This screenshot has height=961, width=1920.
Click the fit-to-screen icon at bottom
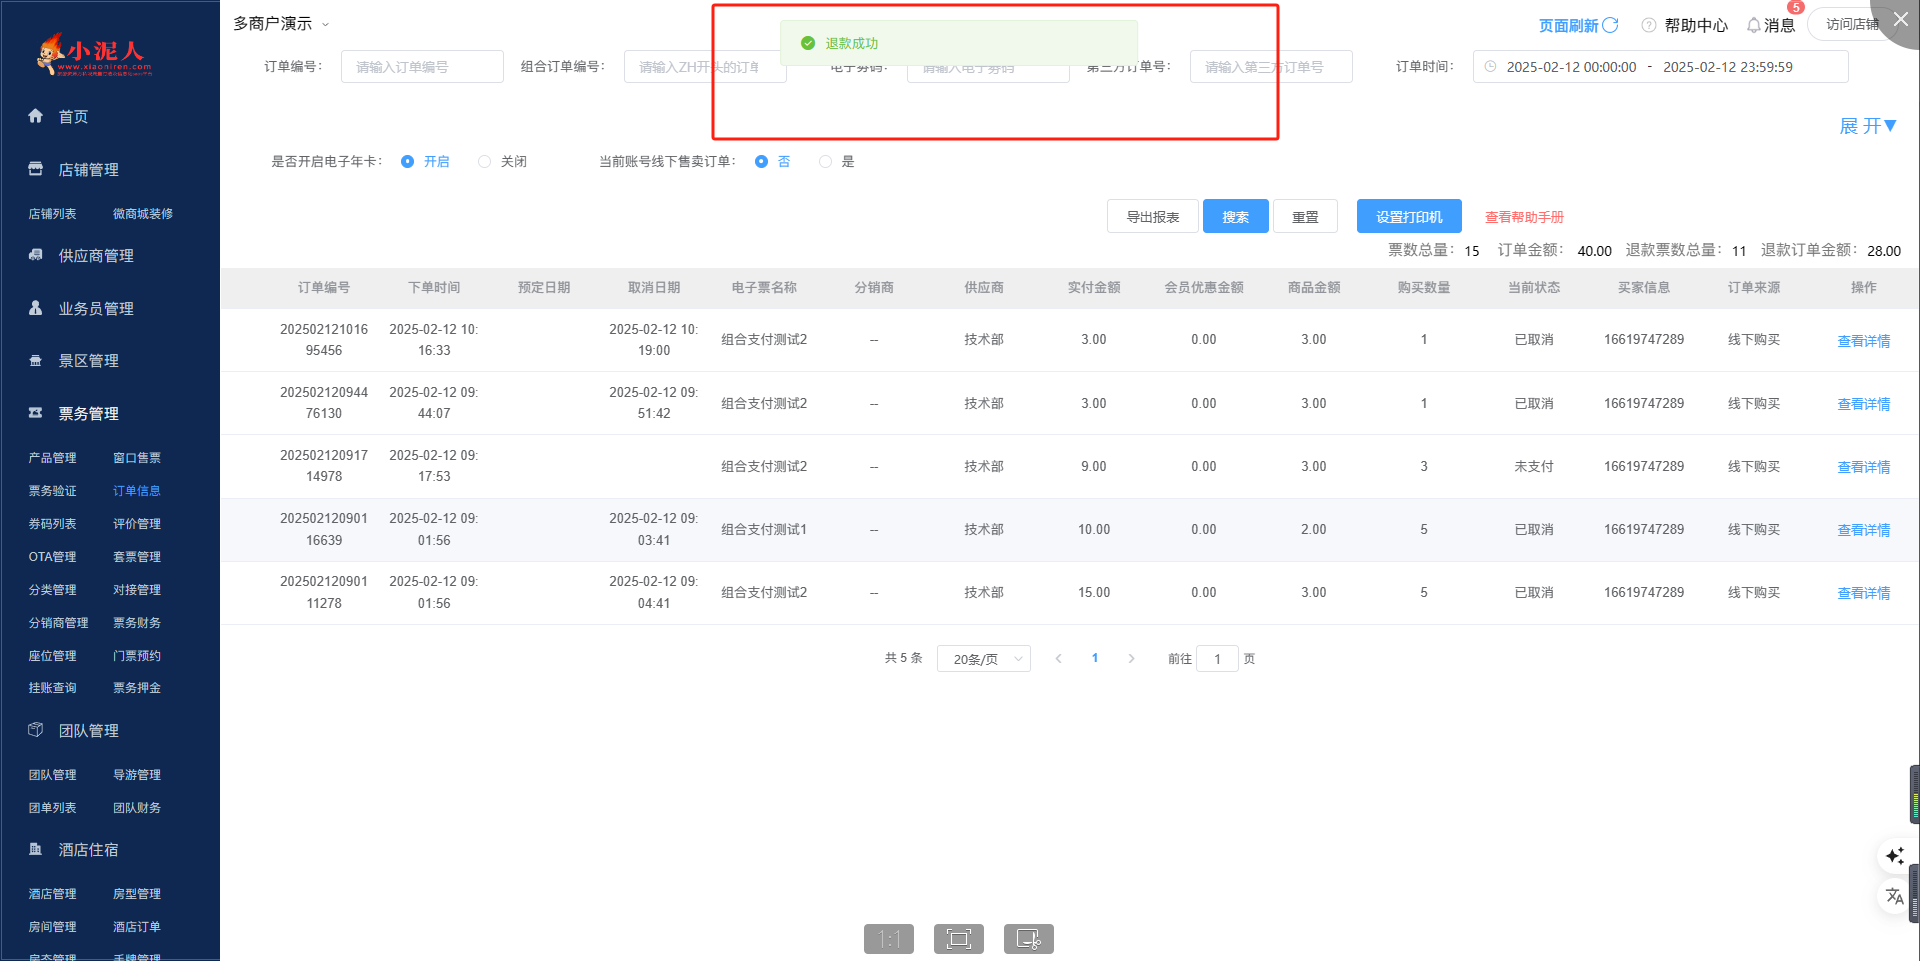tap(958, 939)
